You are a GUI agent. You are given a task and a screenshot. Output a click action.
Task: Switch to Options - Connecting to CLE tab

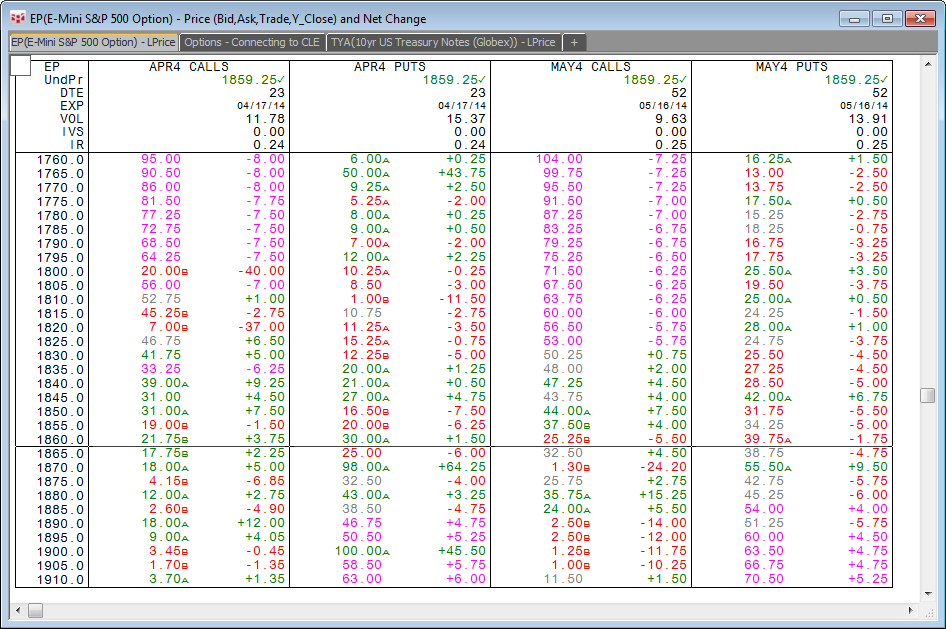(x=253, y=42)
